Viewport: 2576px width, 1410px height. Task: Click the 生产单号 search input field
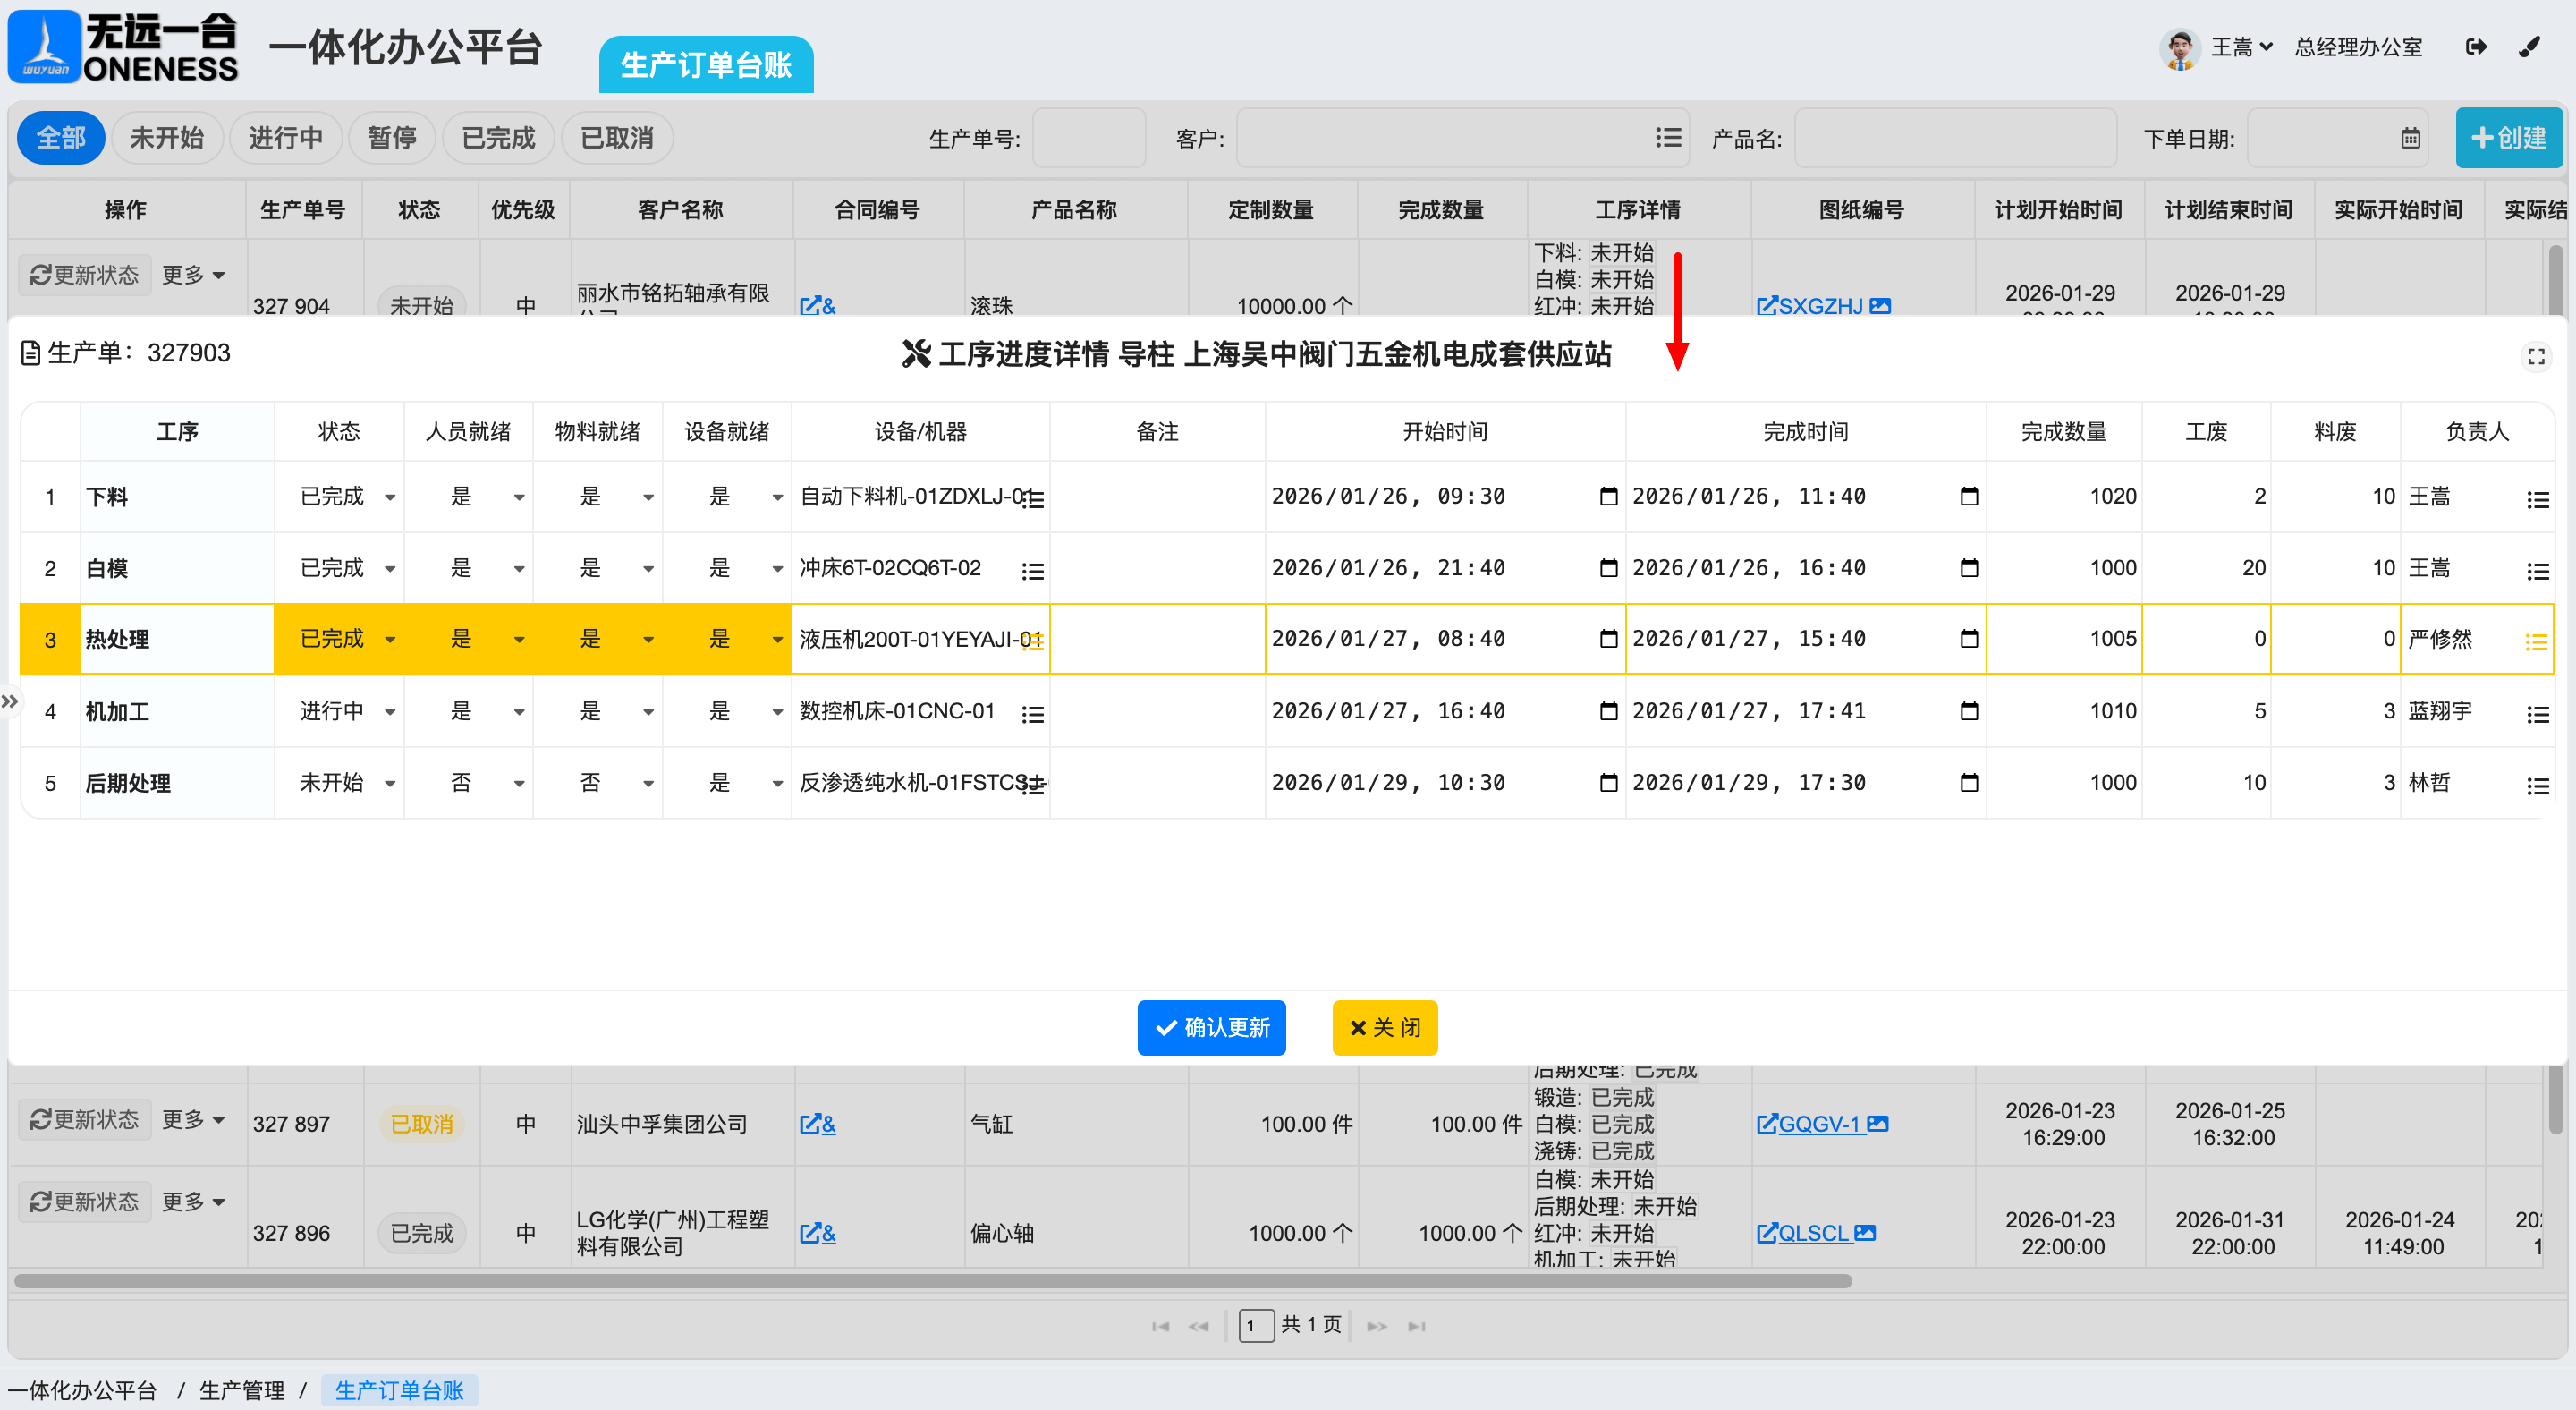(x=1088, y=138)
